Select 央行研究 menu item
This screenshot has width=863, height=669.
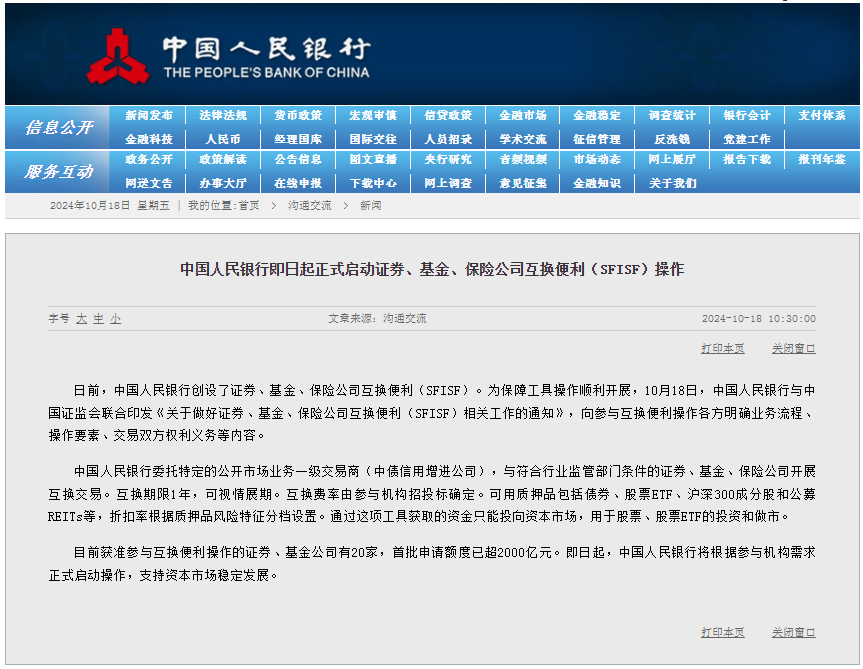[x=447, y=160]
